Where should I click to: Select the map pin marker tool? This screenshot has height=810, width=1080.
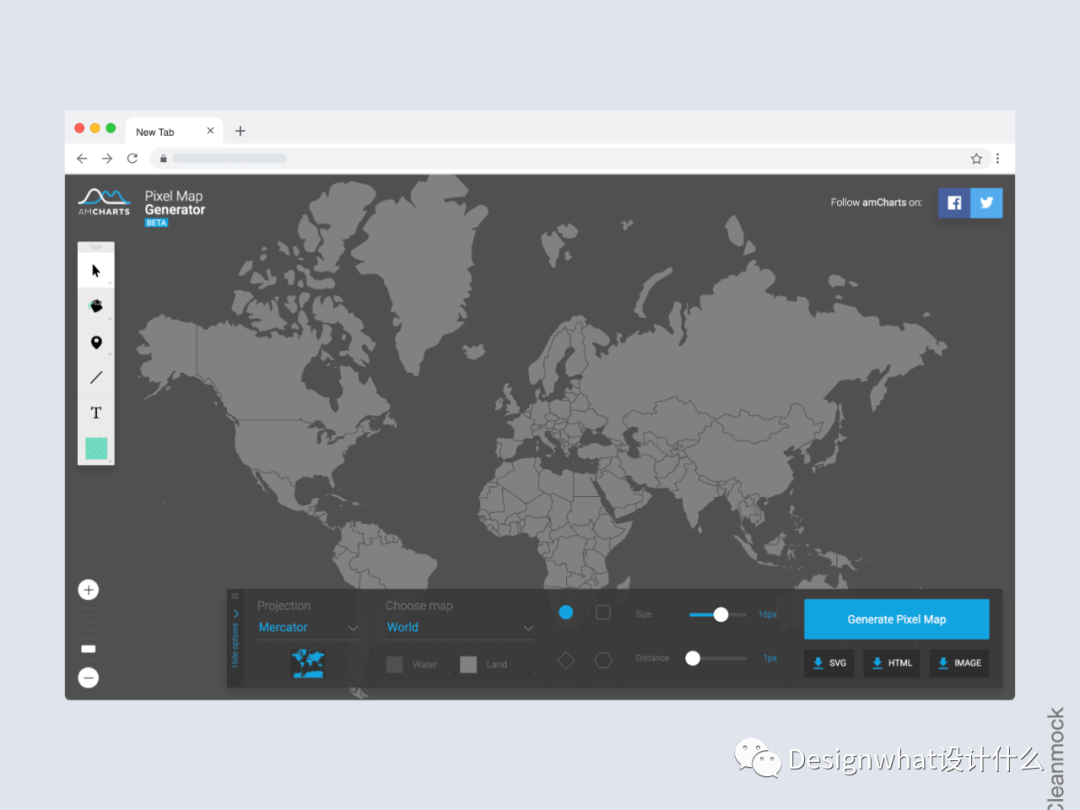(x=96, y=342)
